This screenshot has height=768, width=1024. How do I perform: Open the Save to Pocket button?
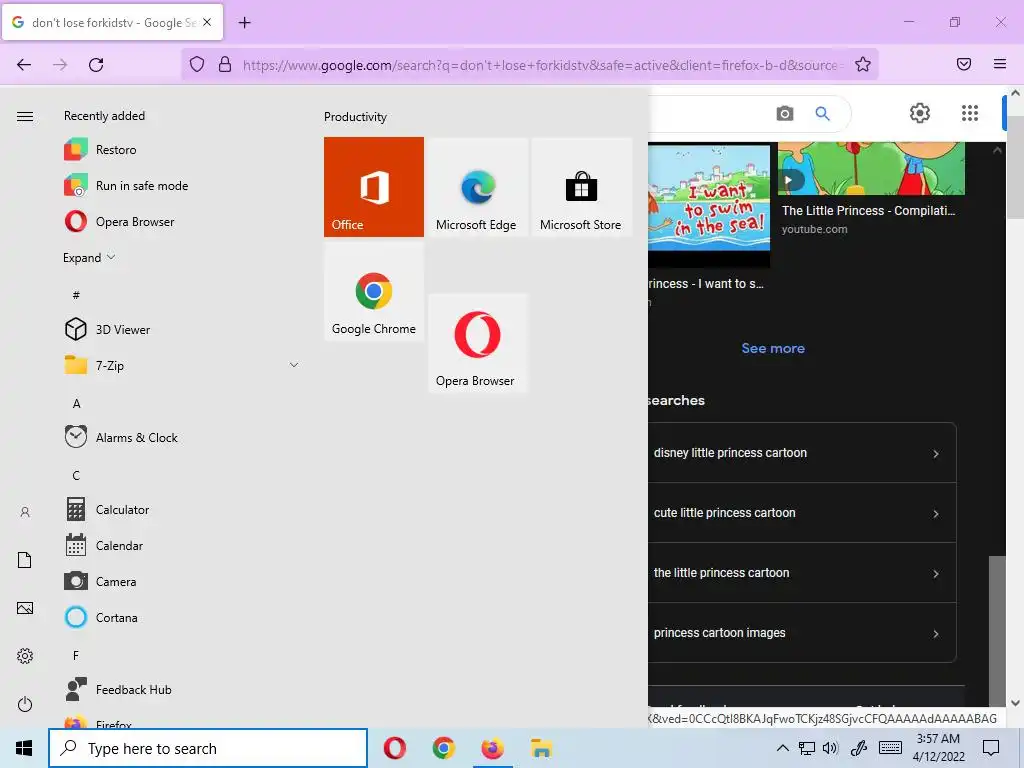pyautogui.click(x=964, y=64)
